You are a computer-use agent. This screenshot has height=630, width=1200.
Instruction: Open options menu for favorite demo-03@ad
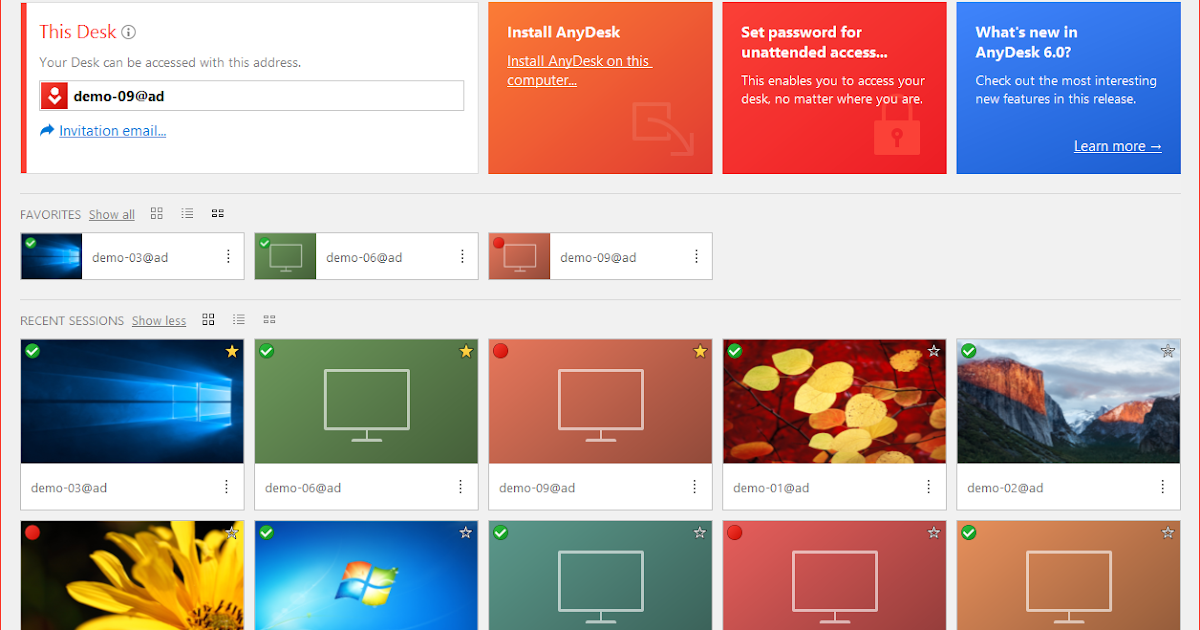pos(228,257)
